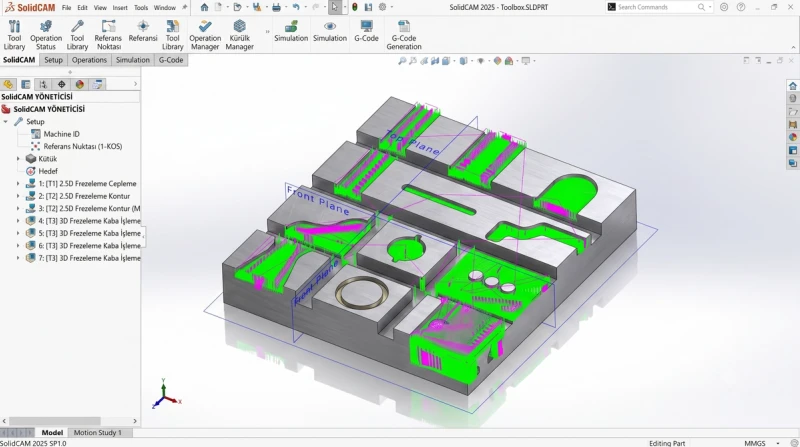800x447 pixels.
Task: Toggle the menu bar pin icon
Action: tap(185, 7)
